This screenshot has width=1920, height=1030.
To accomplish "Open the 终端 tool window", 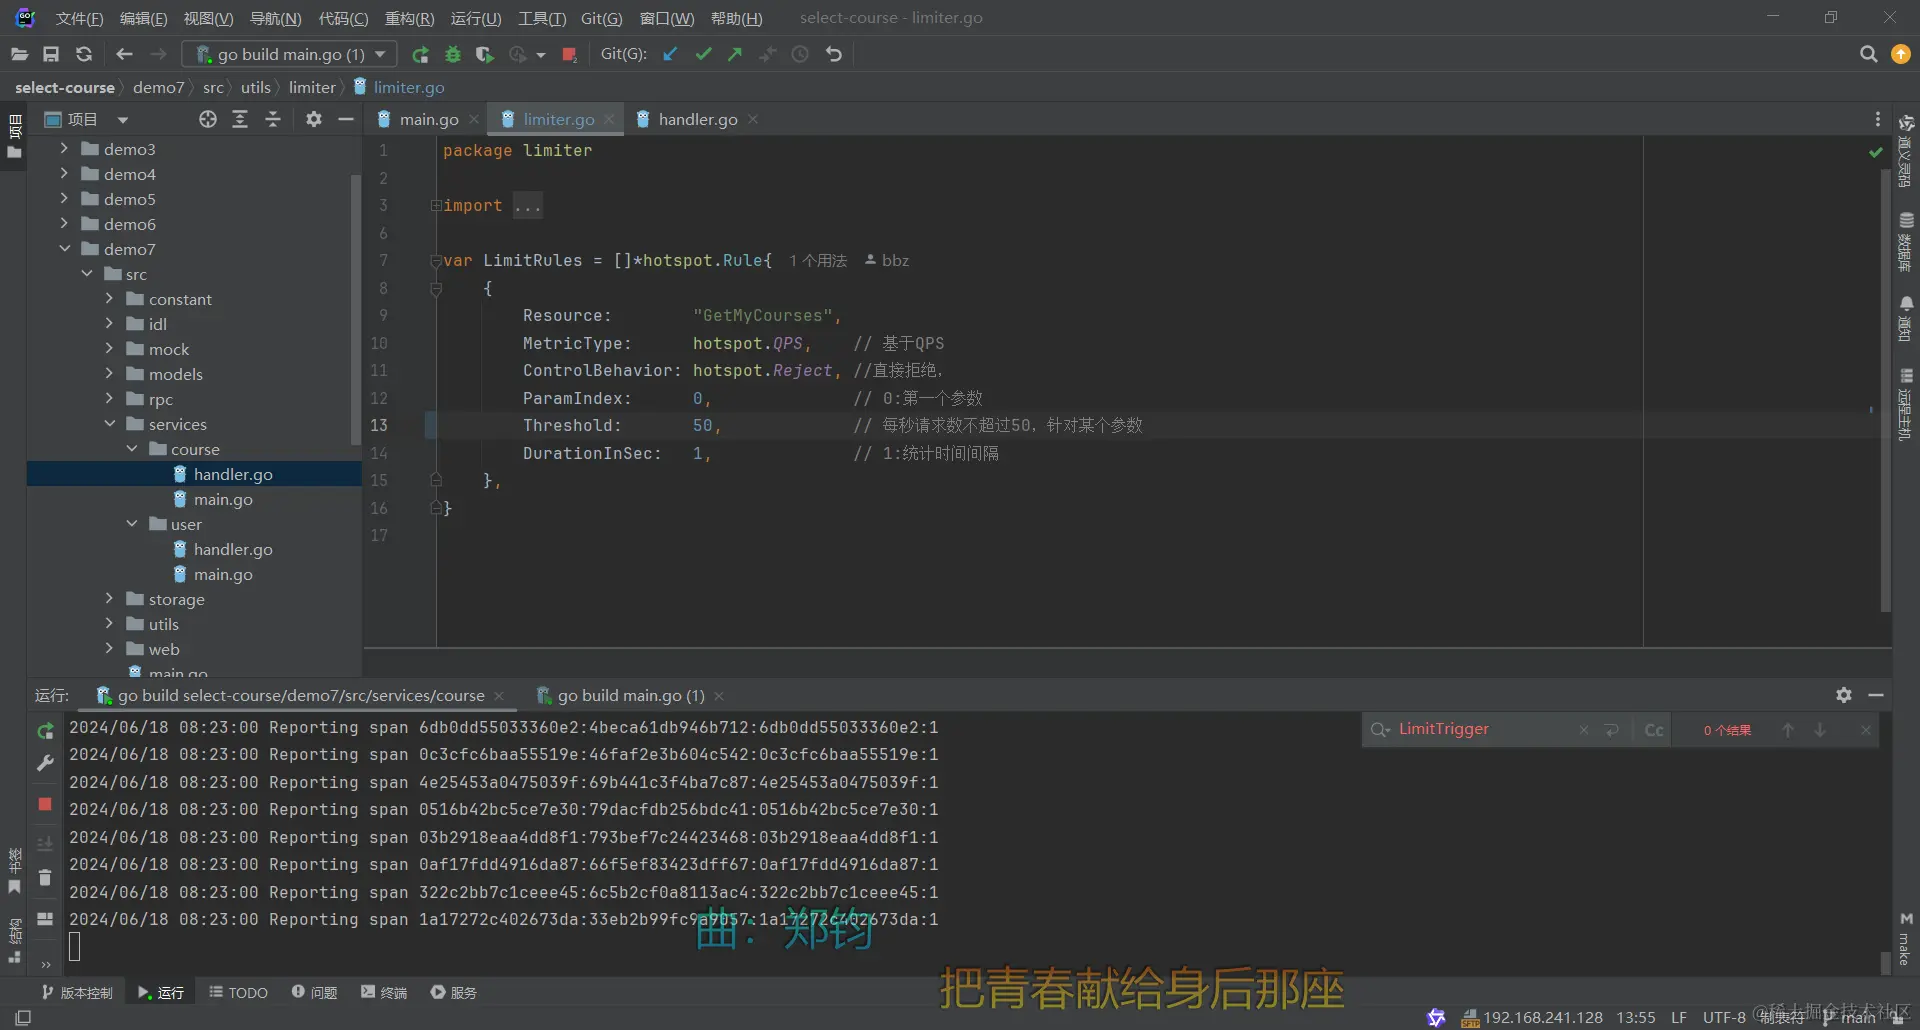I will pyautogui.click(x=384, y=992).
